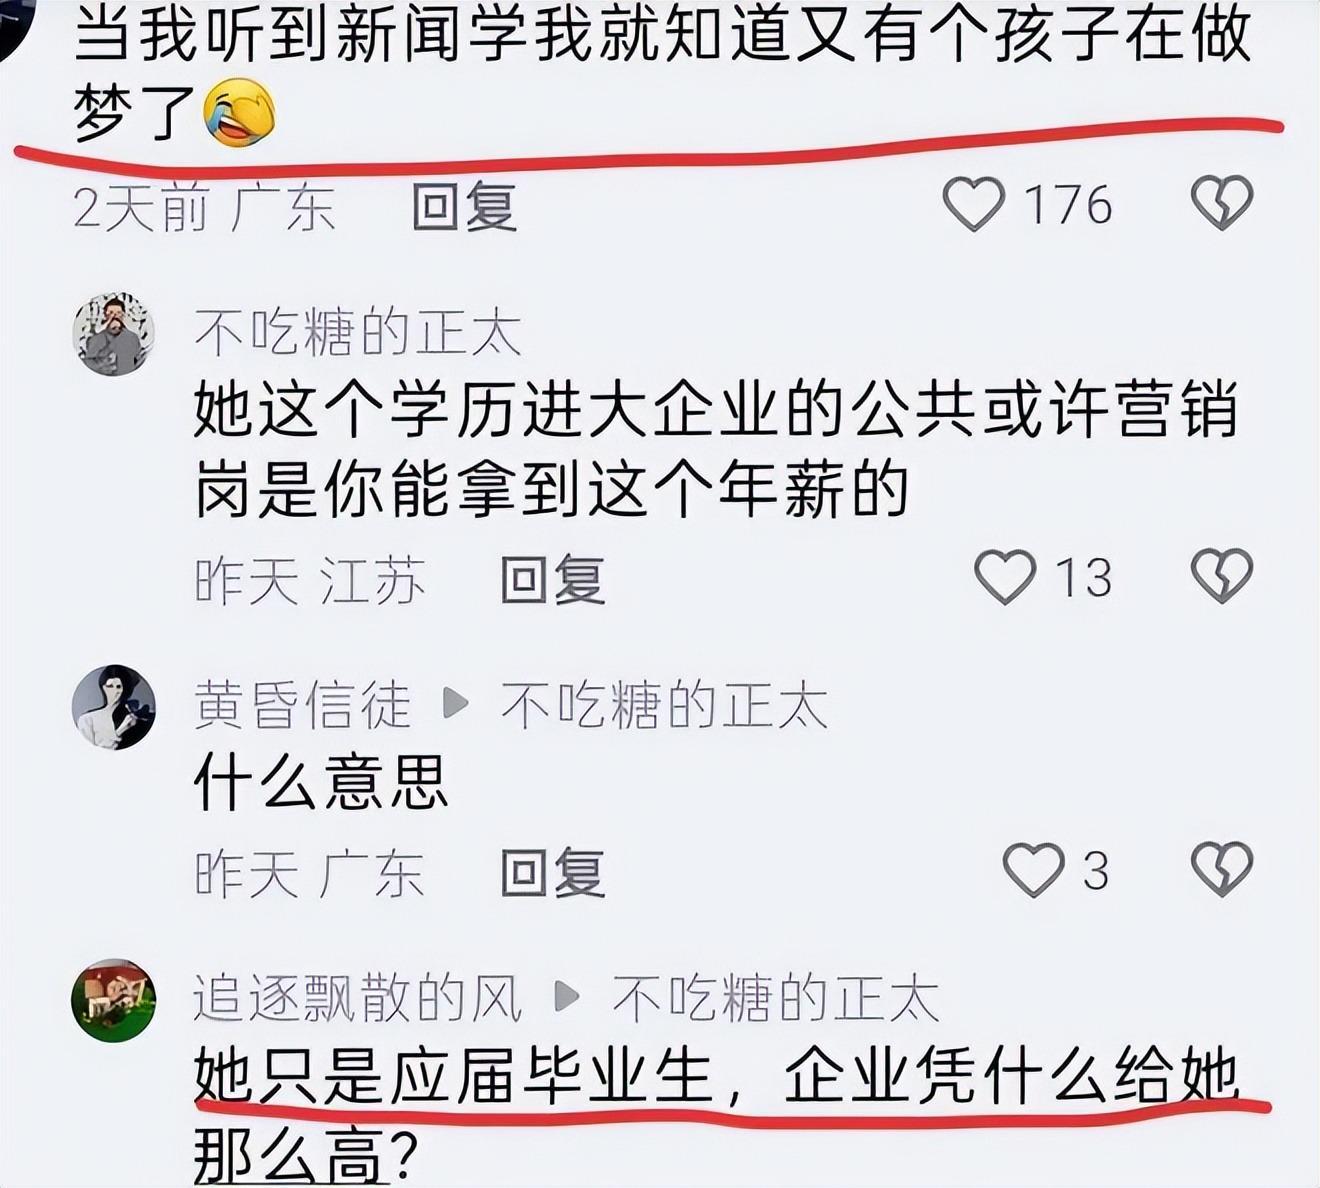Open 追逐飘散的风's profile avatar
Viewport: 1320px width, 1188px height.
(x=114, y=1000)
